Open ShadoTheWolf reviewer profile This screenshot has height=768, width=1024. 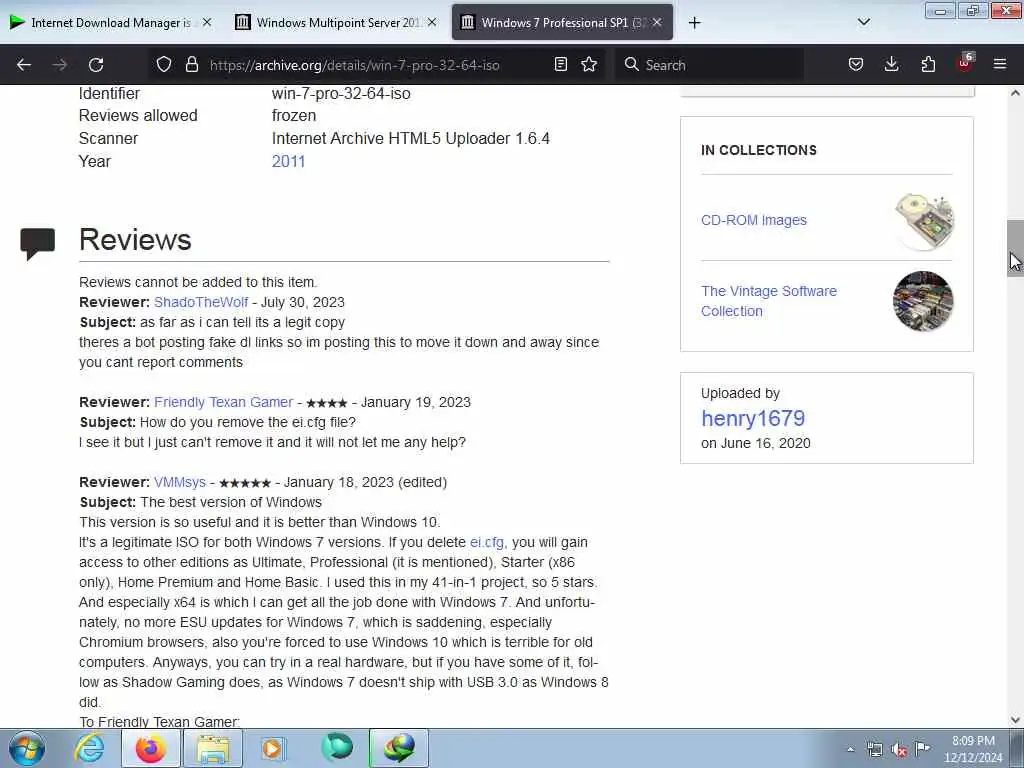pos(201,302)
